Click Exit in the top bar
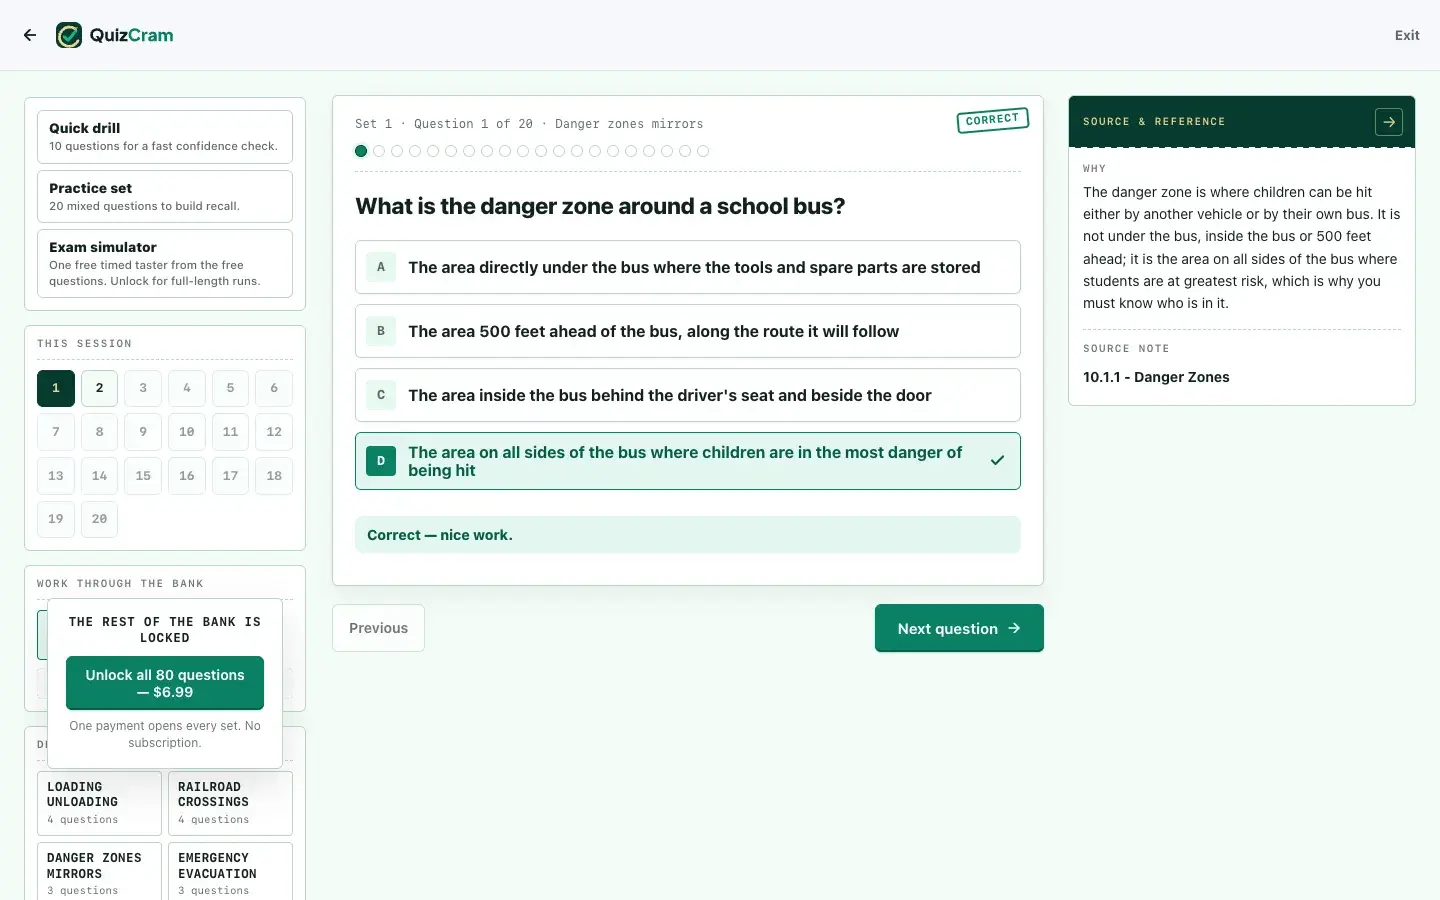This screenshot has width=1440, height=900. pos(1407,35)
